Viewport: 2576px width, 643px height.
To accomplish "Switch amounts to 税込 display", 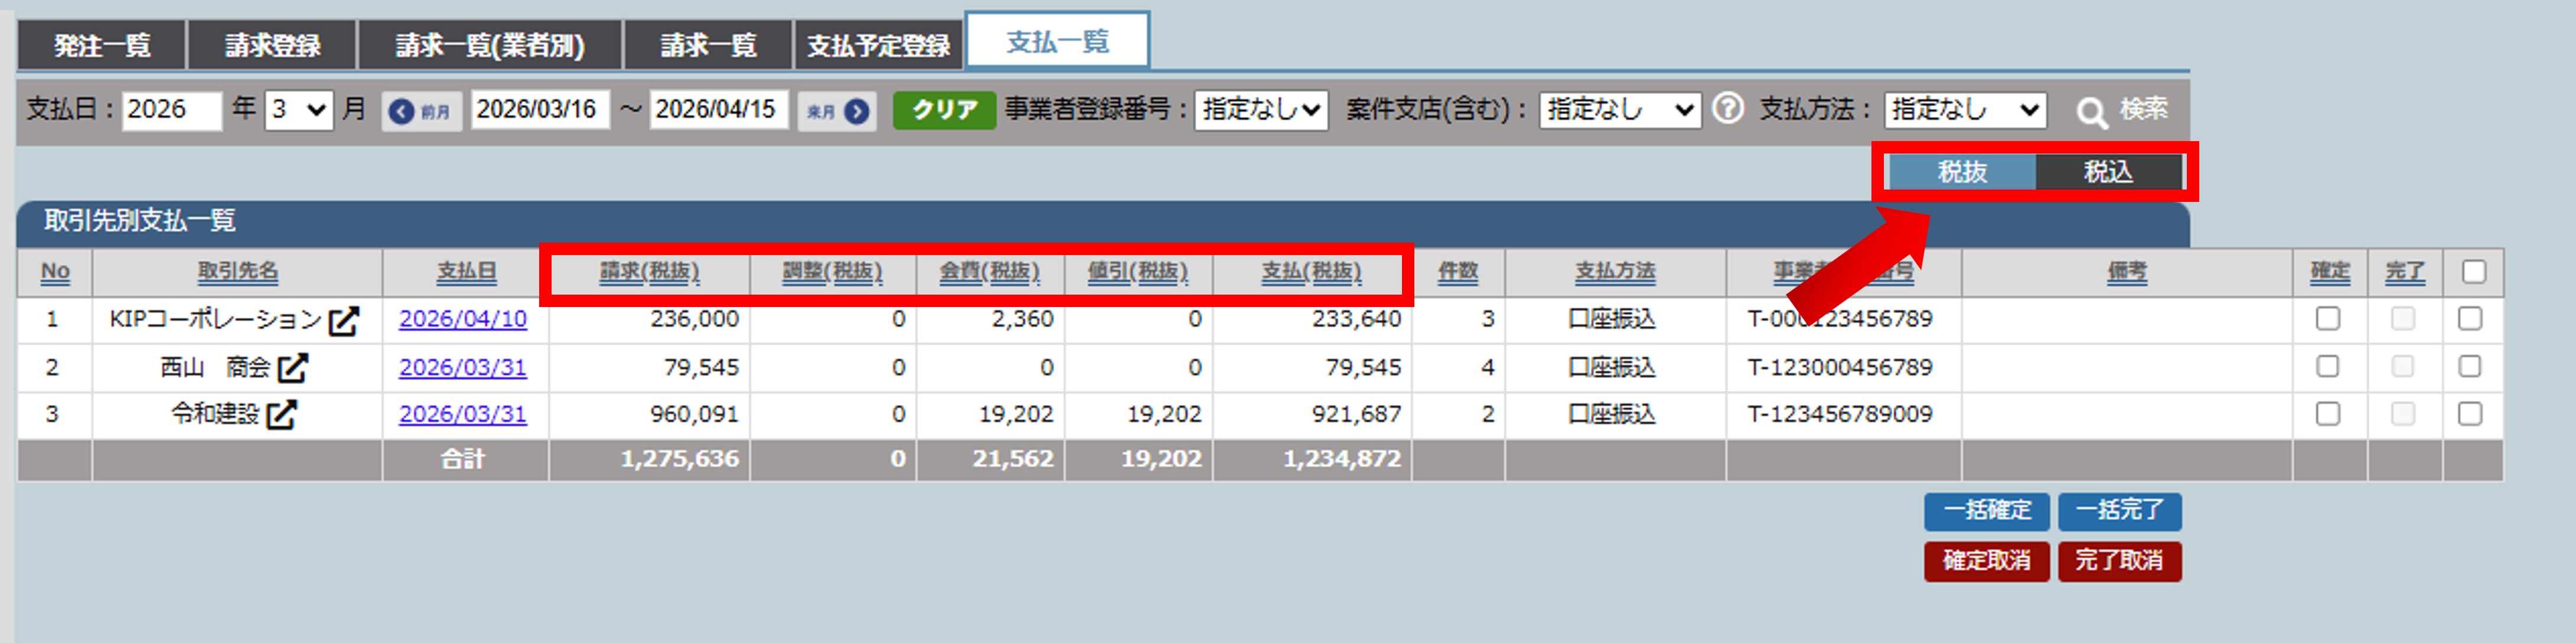I will click(2108, 172).
